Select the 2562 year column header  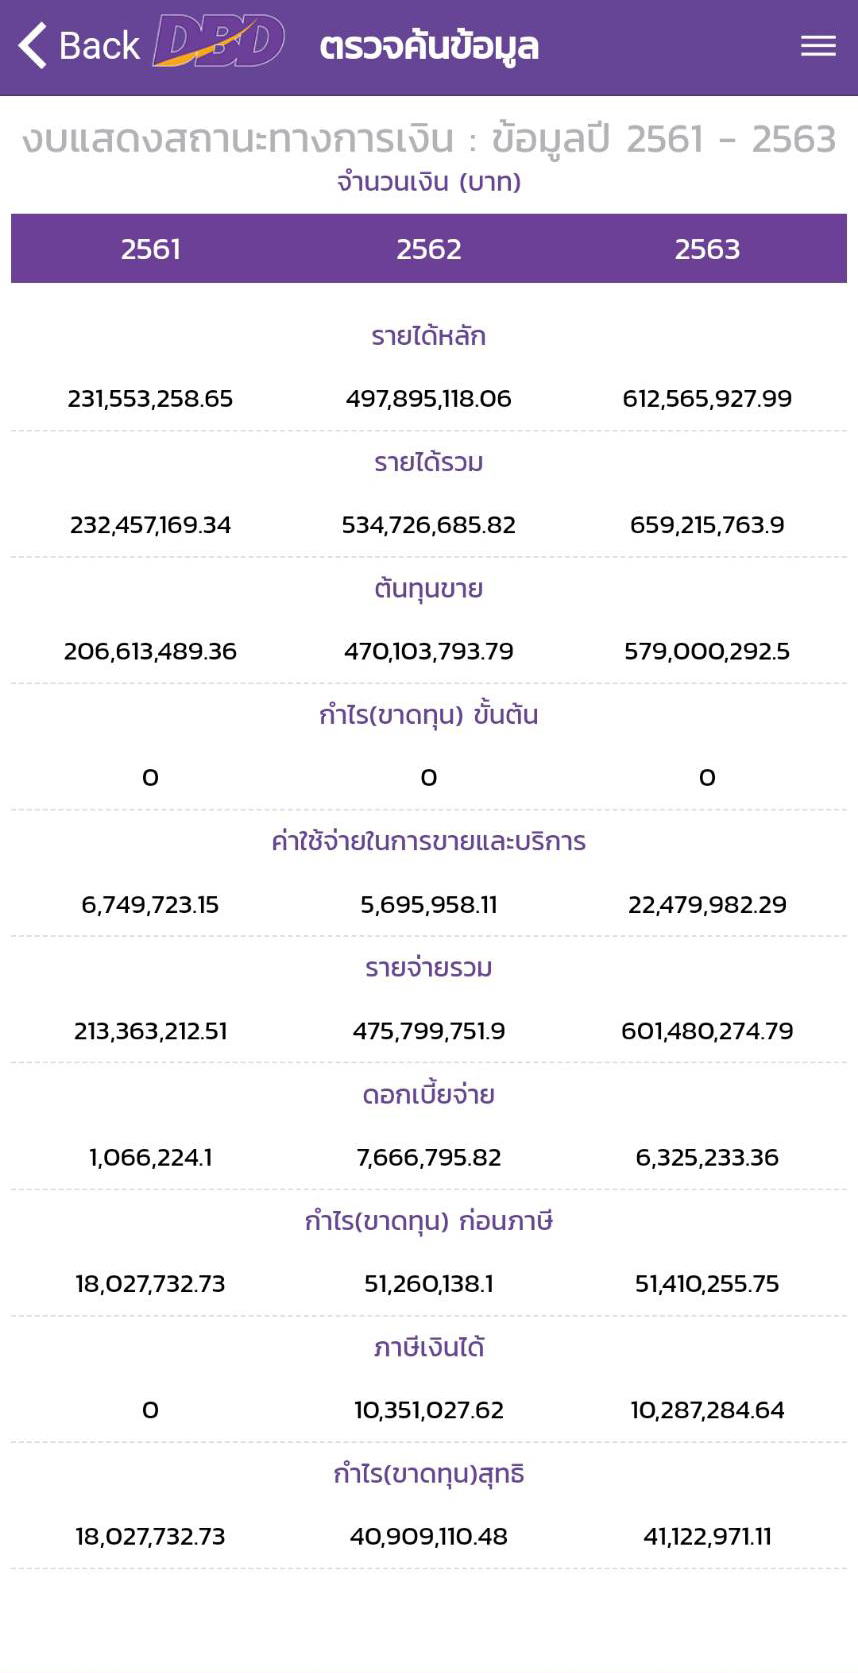pos(429,249)
